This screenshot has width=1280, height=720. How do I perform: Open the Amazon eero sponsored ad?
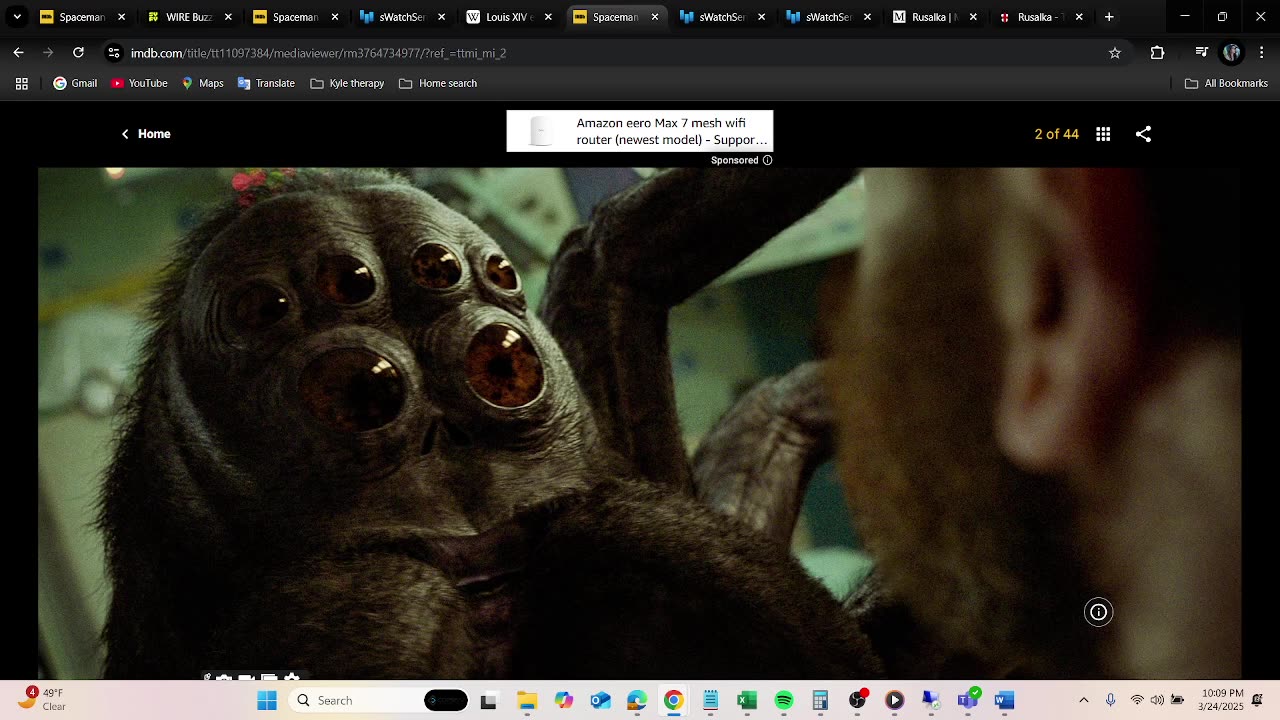640,131
